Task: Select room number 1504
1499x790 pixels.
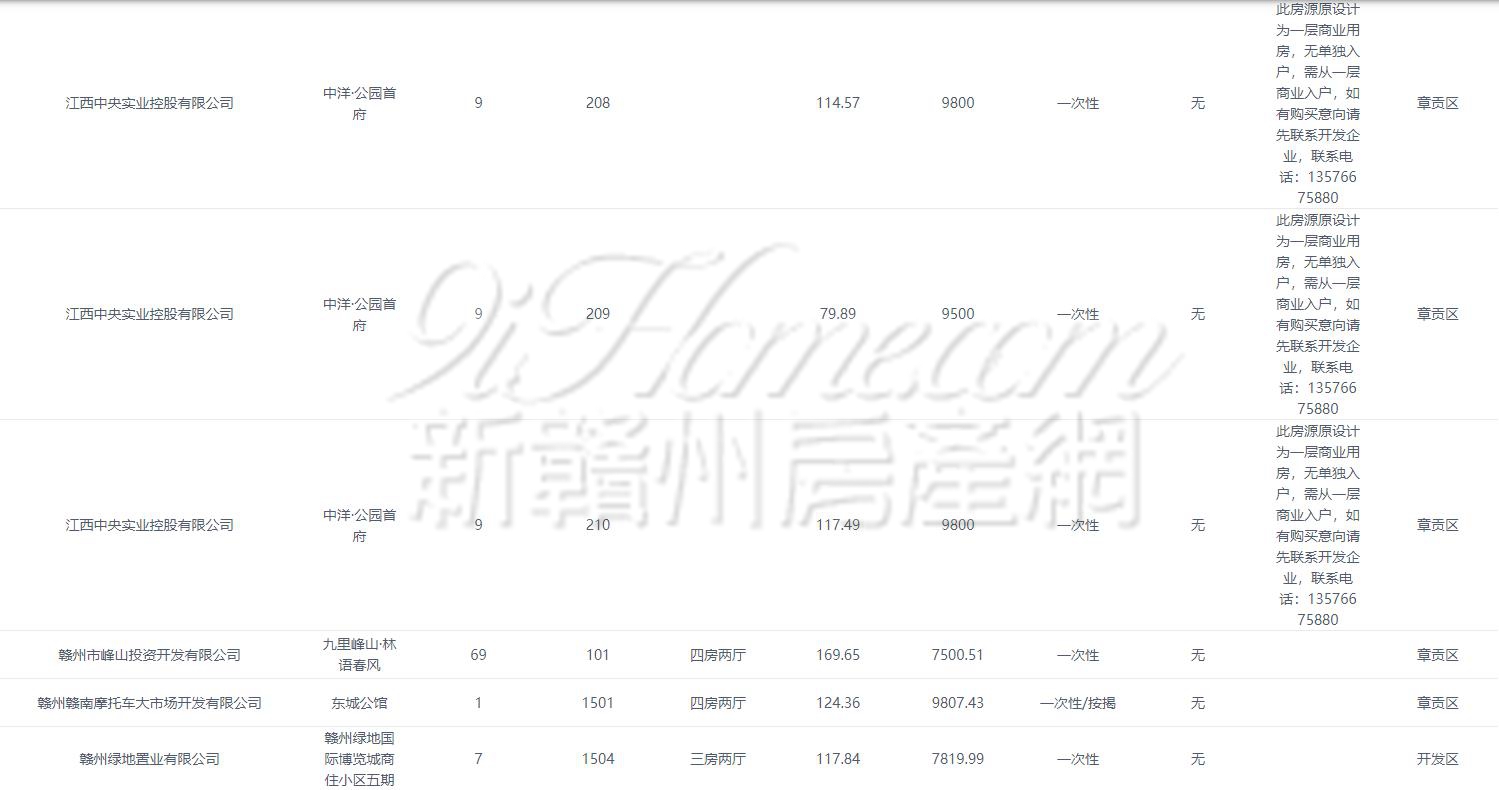Action: pos(597,759)
